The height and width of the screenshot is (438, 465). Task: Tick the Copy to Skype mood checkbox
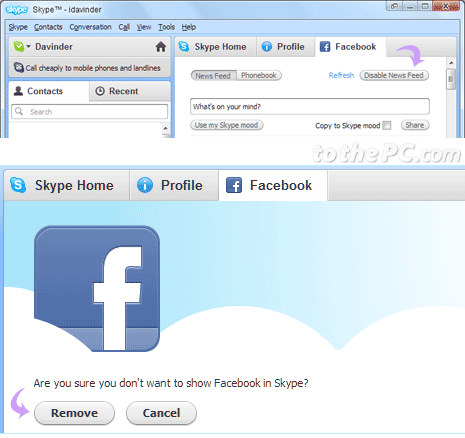point(387,125)
